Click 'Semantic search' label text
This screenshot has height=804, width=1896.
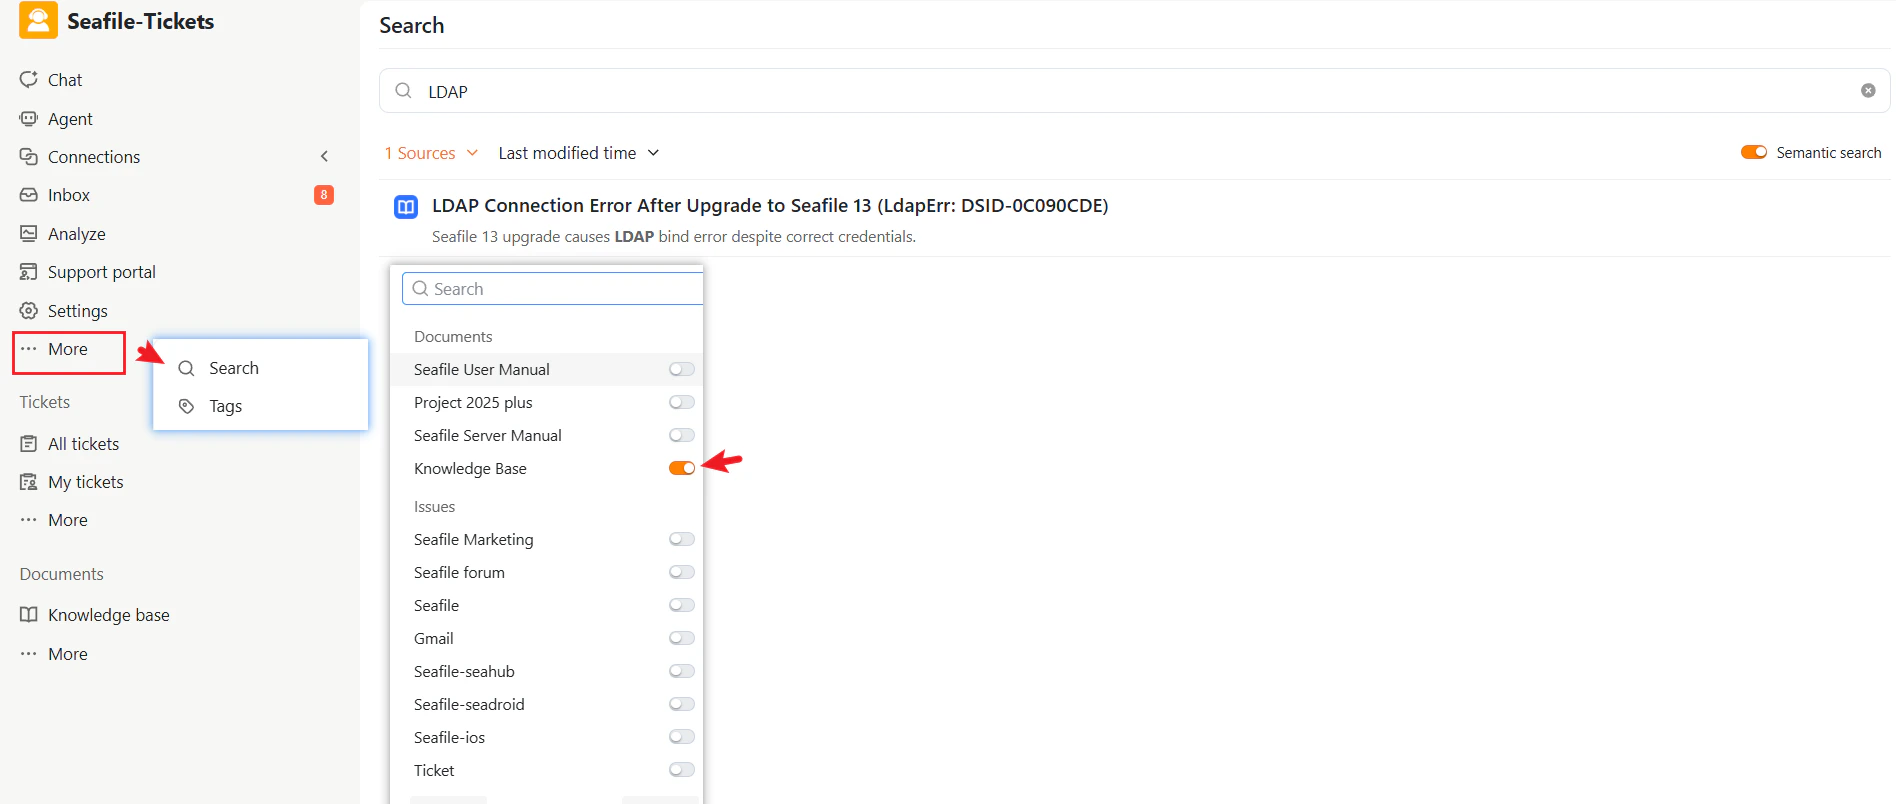pos(1829,153)
